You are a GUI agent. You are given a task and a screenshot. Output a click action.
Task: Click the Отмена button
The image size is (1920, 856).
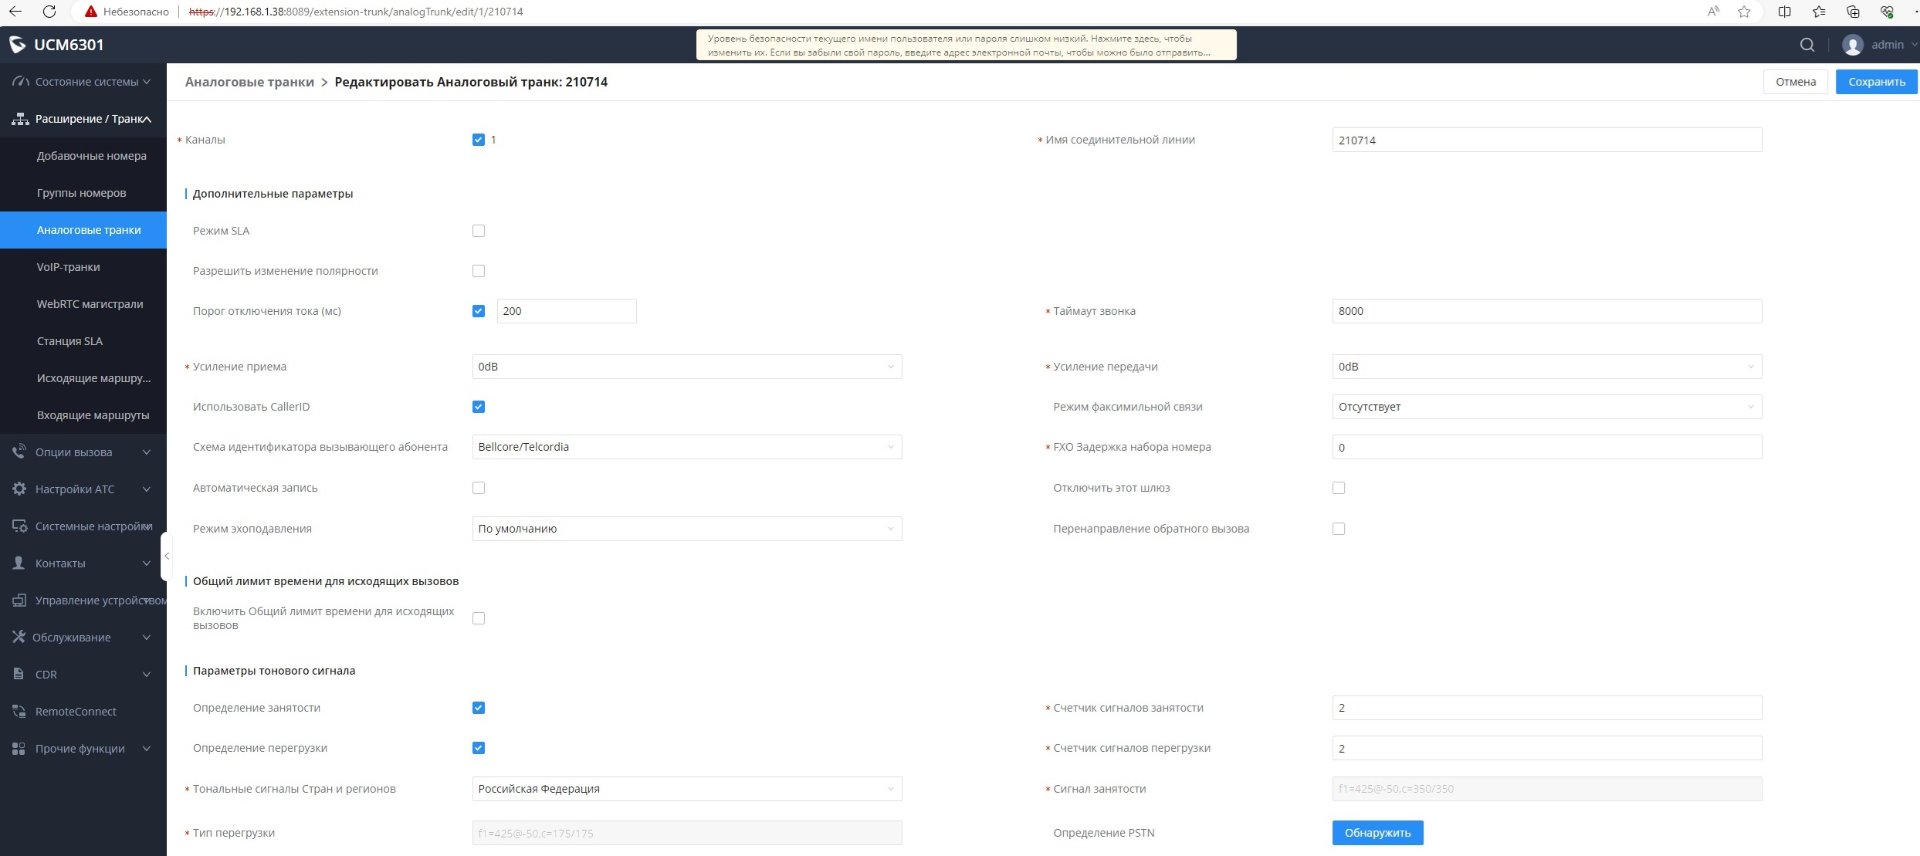(x=1795, y=82)
